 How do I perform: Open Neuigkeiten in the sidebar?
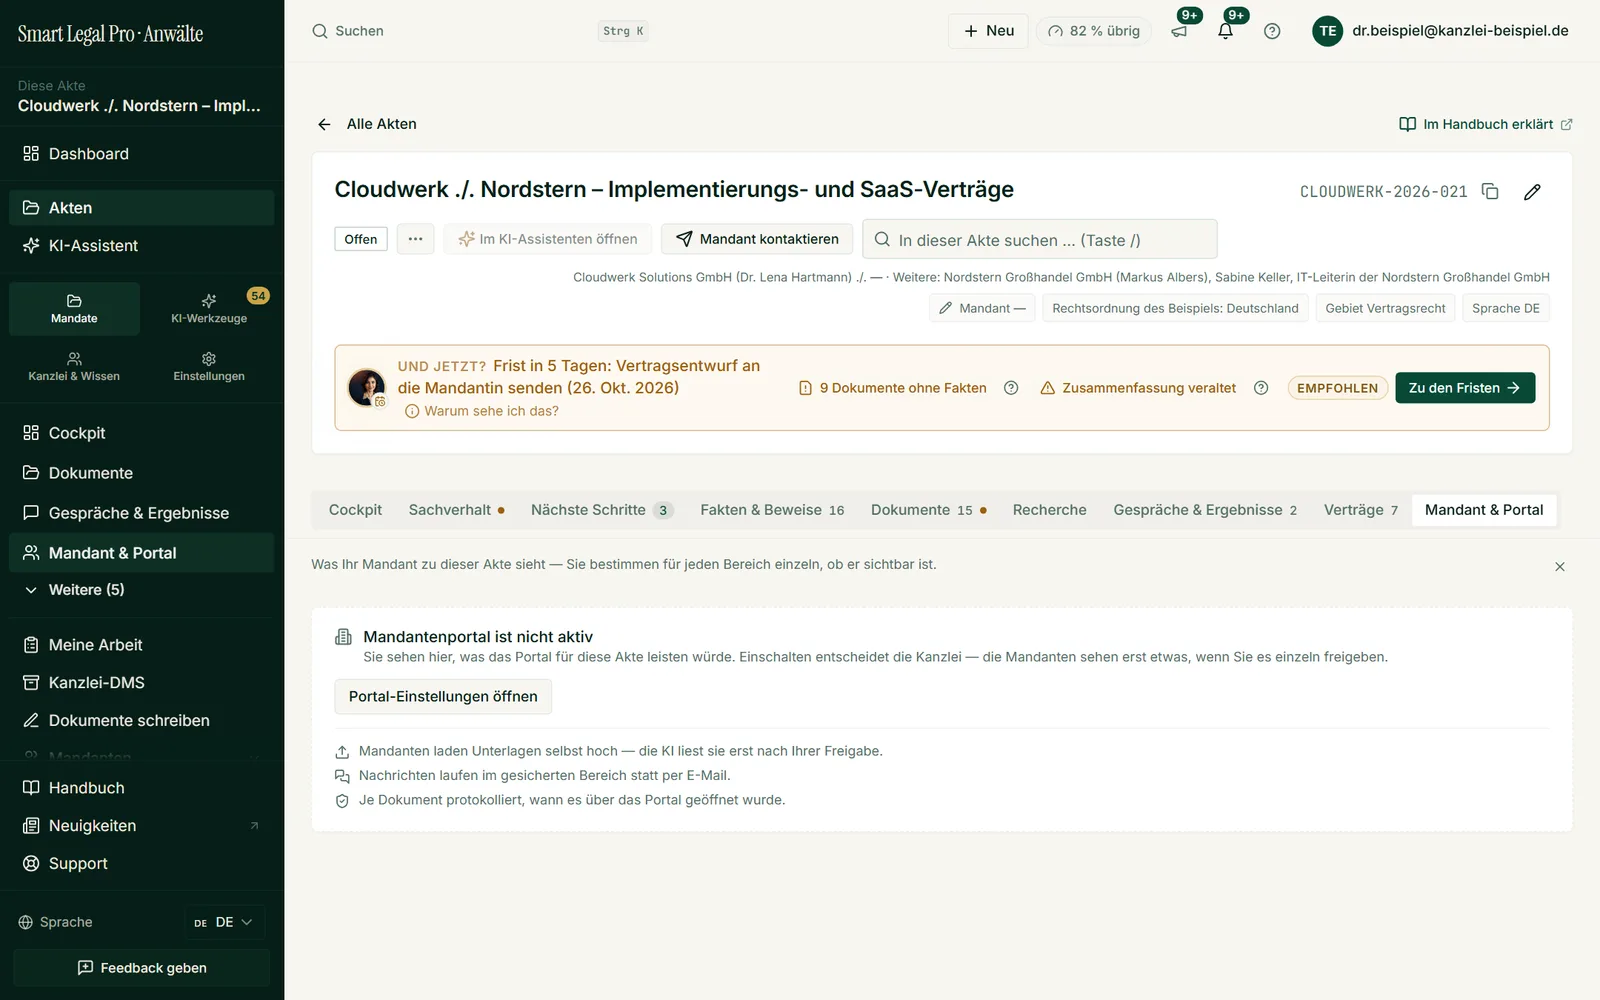coord(141,826)
